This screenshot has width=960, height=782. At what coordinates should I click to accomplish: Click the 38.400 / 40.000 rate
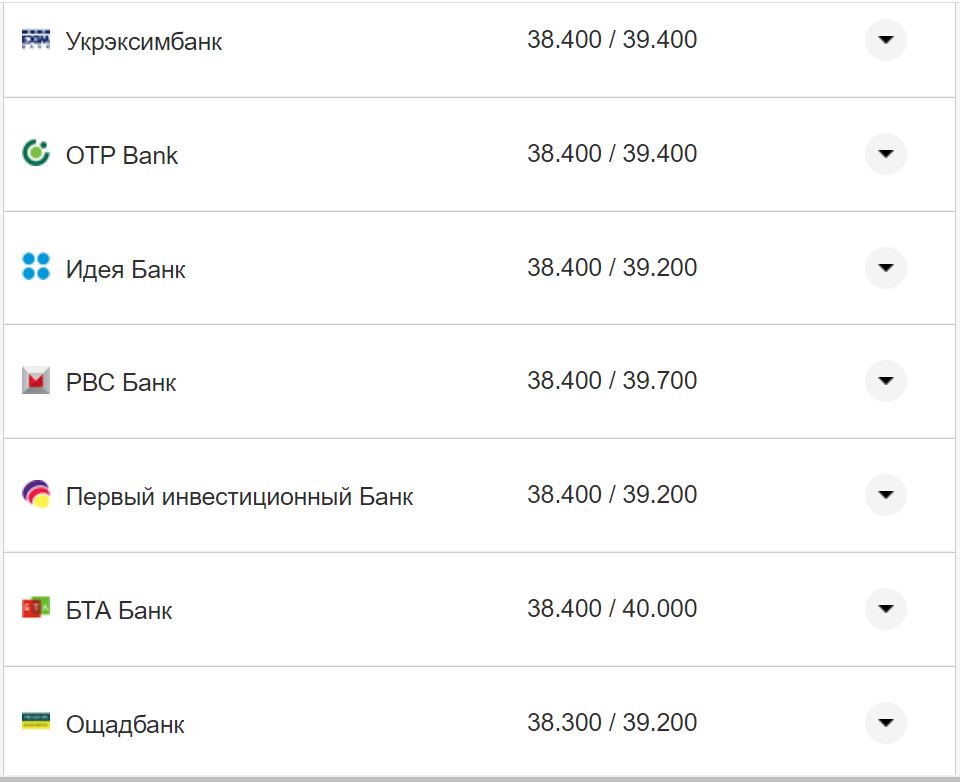[612, 608]
